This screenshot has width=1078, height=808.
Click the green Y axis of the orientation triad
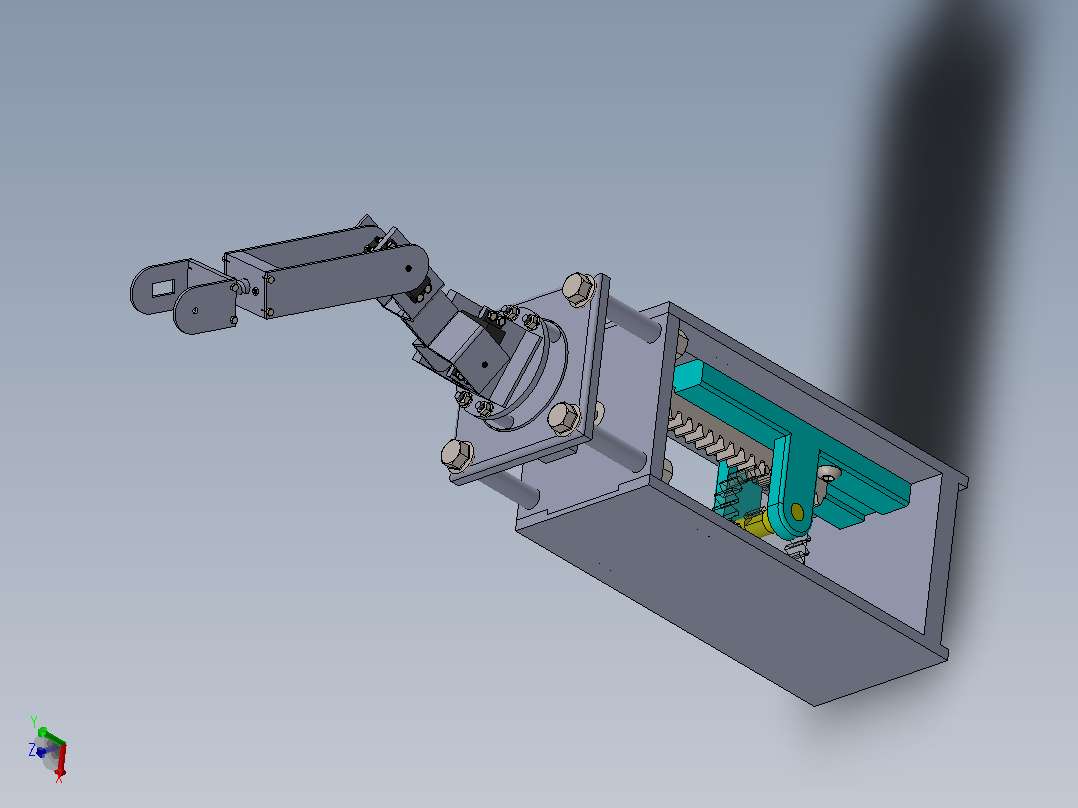(x=52, y=736)
